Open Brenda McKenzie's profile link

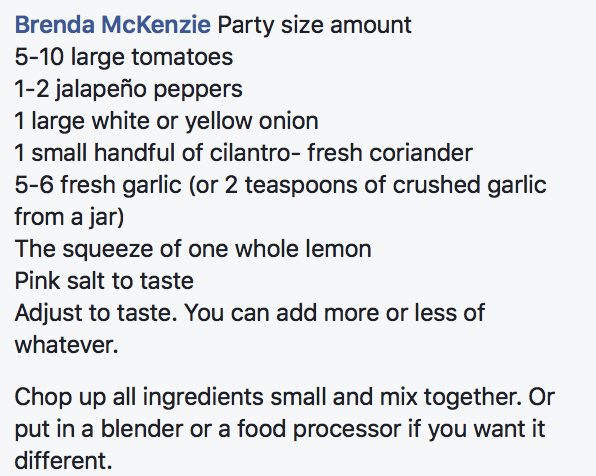click(x=113, y=25)
